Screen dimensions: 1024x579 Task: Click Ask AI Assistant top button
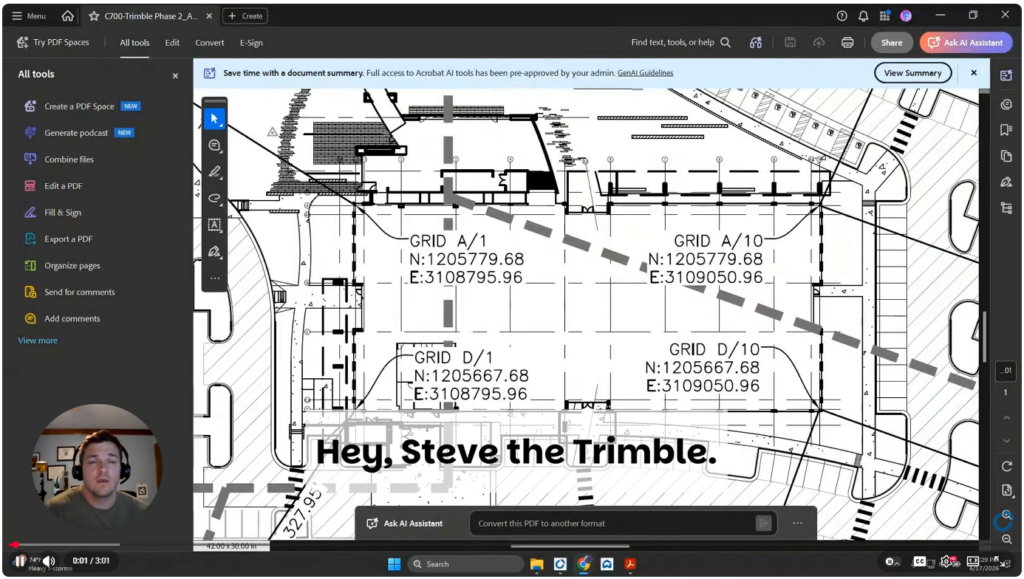[966, 42]
